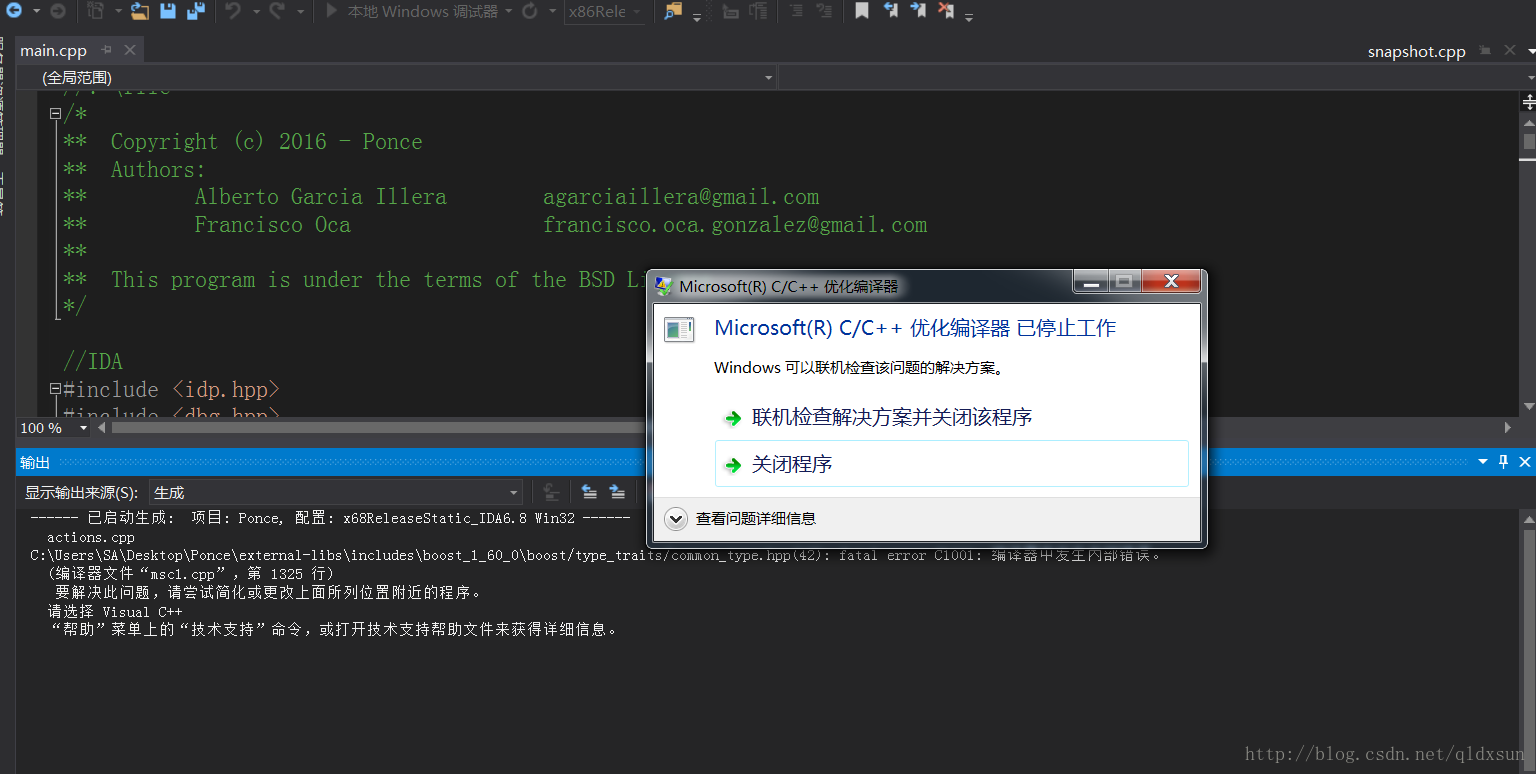Click the Increase Indent icon
The image size is (1536, 774).
(x=823, y=11)
